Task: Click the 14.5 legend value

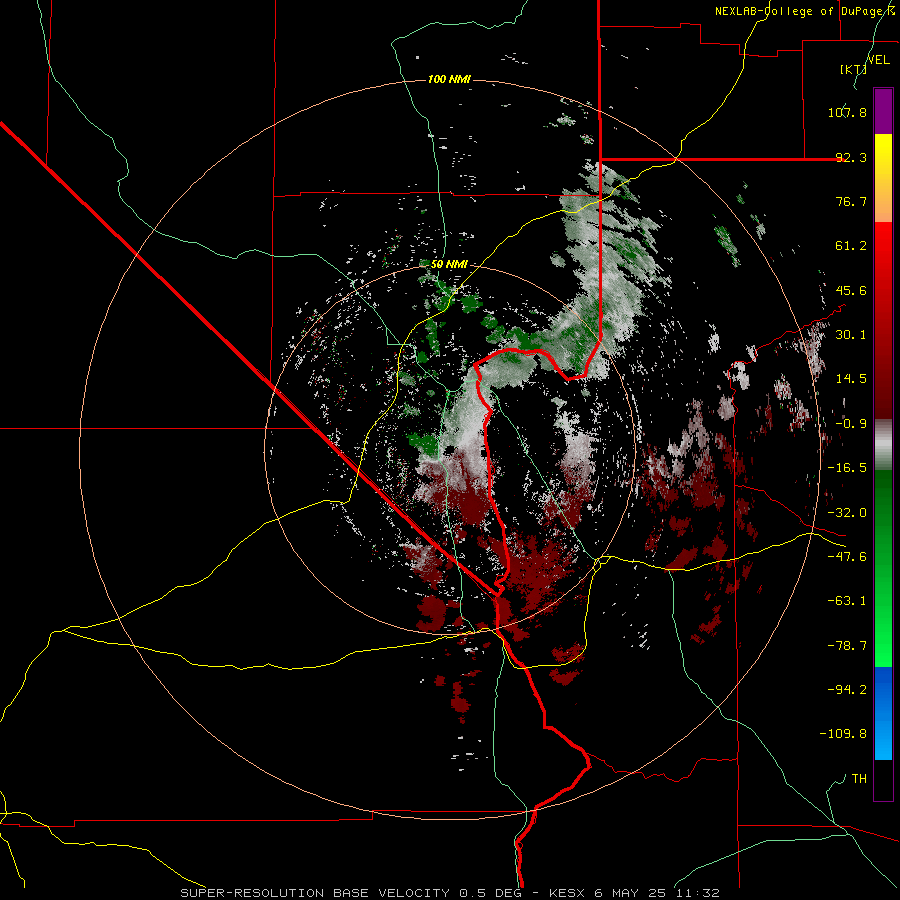Action: [851, 379]
